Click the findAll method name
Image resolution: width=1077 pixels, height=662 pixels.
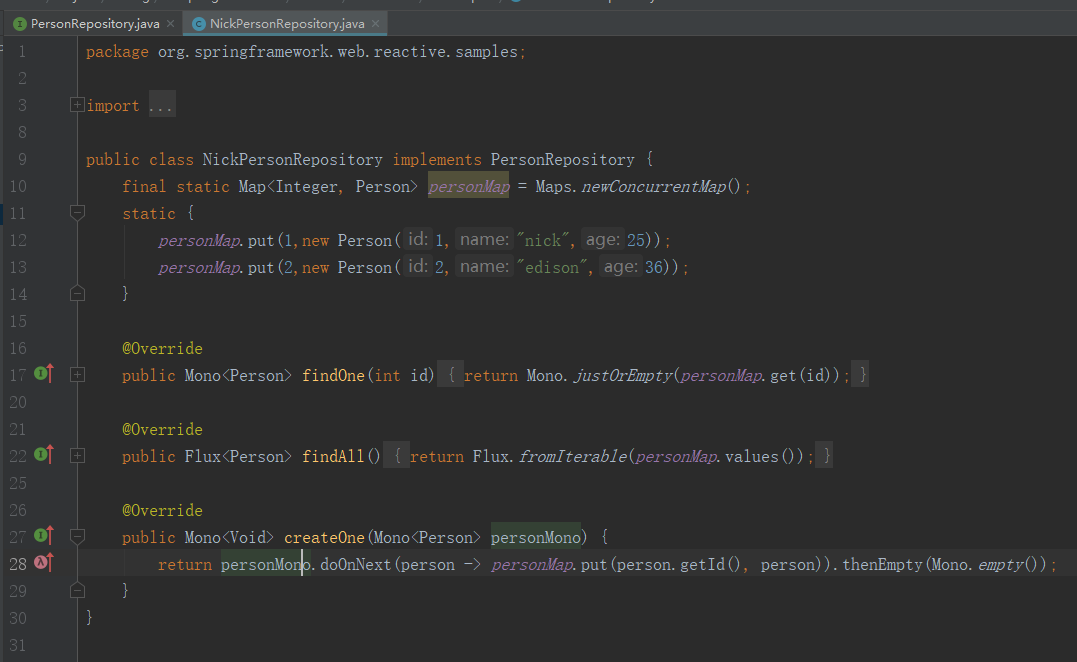click(333, 456)
